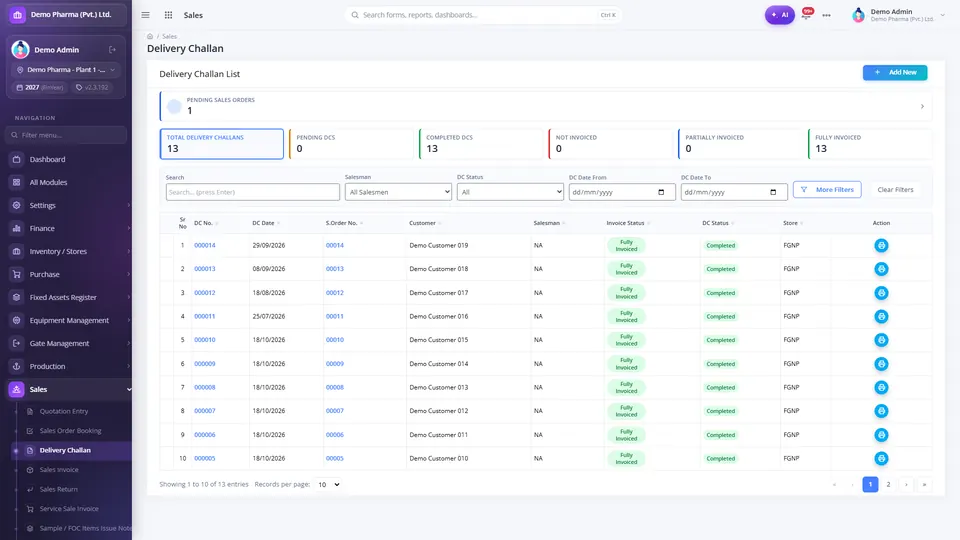Image resolution: width=960 pixels, height=540 pixels.
Task: Expand the top-right user account dropdown arrow
Action: tap(943, 15)
